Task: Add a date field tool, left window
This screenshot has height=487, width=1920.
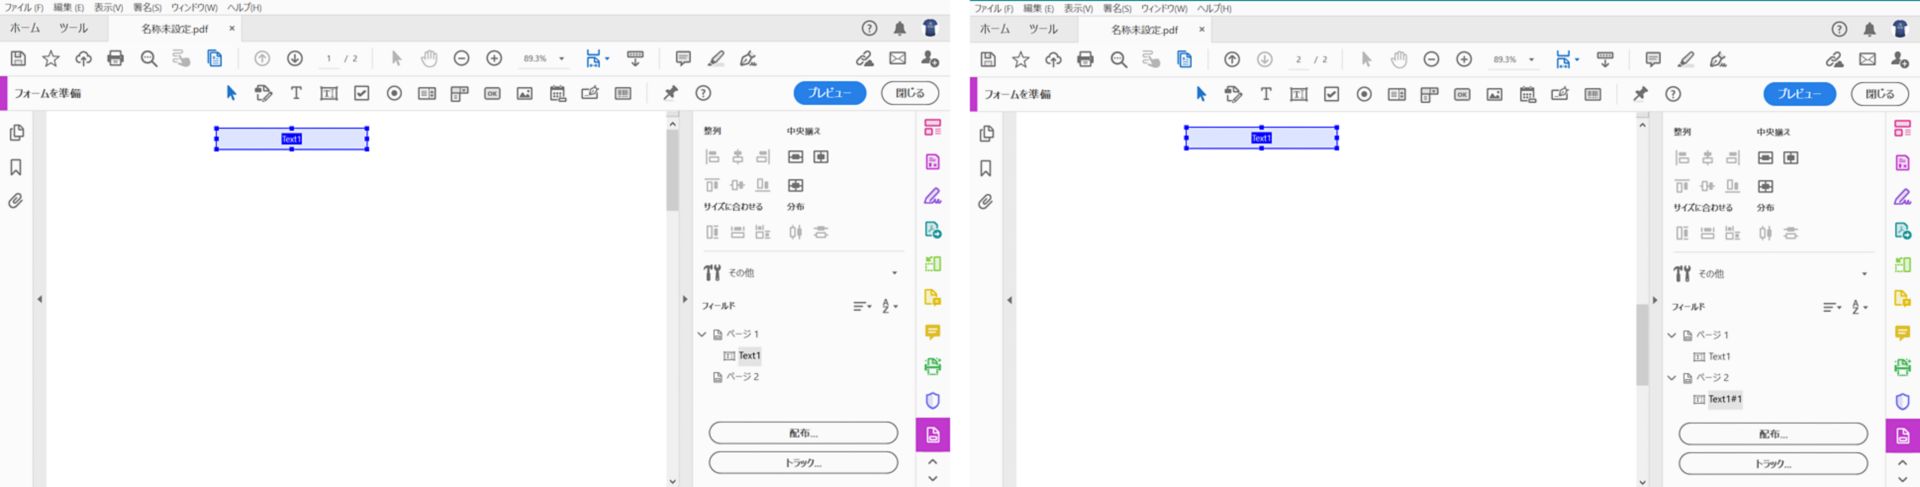Action: (558, 93)
